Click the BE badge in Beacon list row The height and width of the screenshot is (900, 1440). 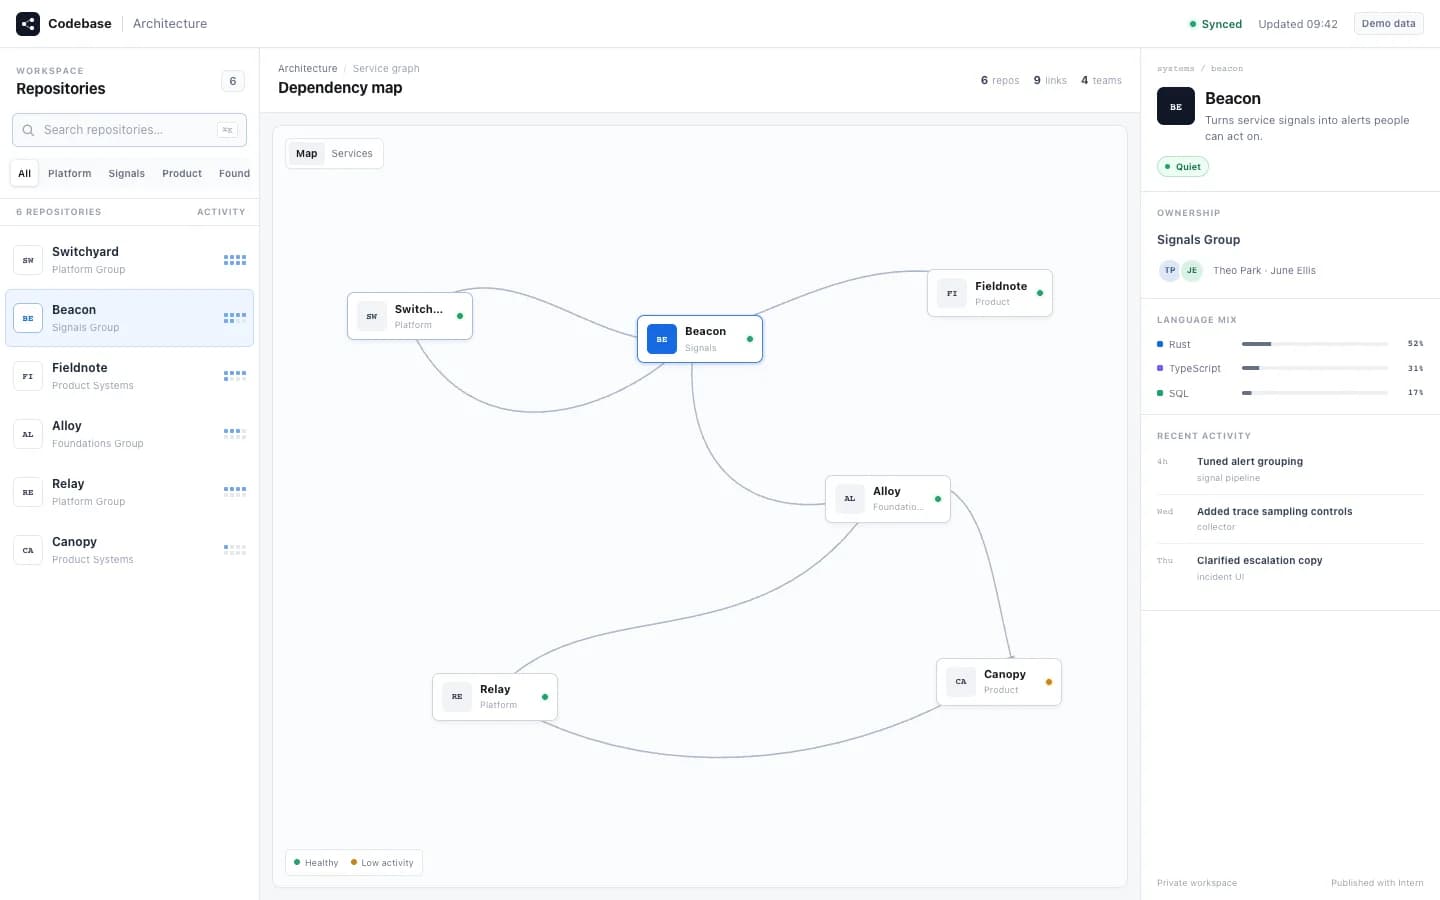pos(28,318)
